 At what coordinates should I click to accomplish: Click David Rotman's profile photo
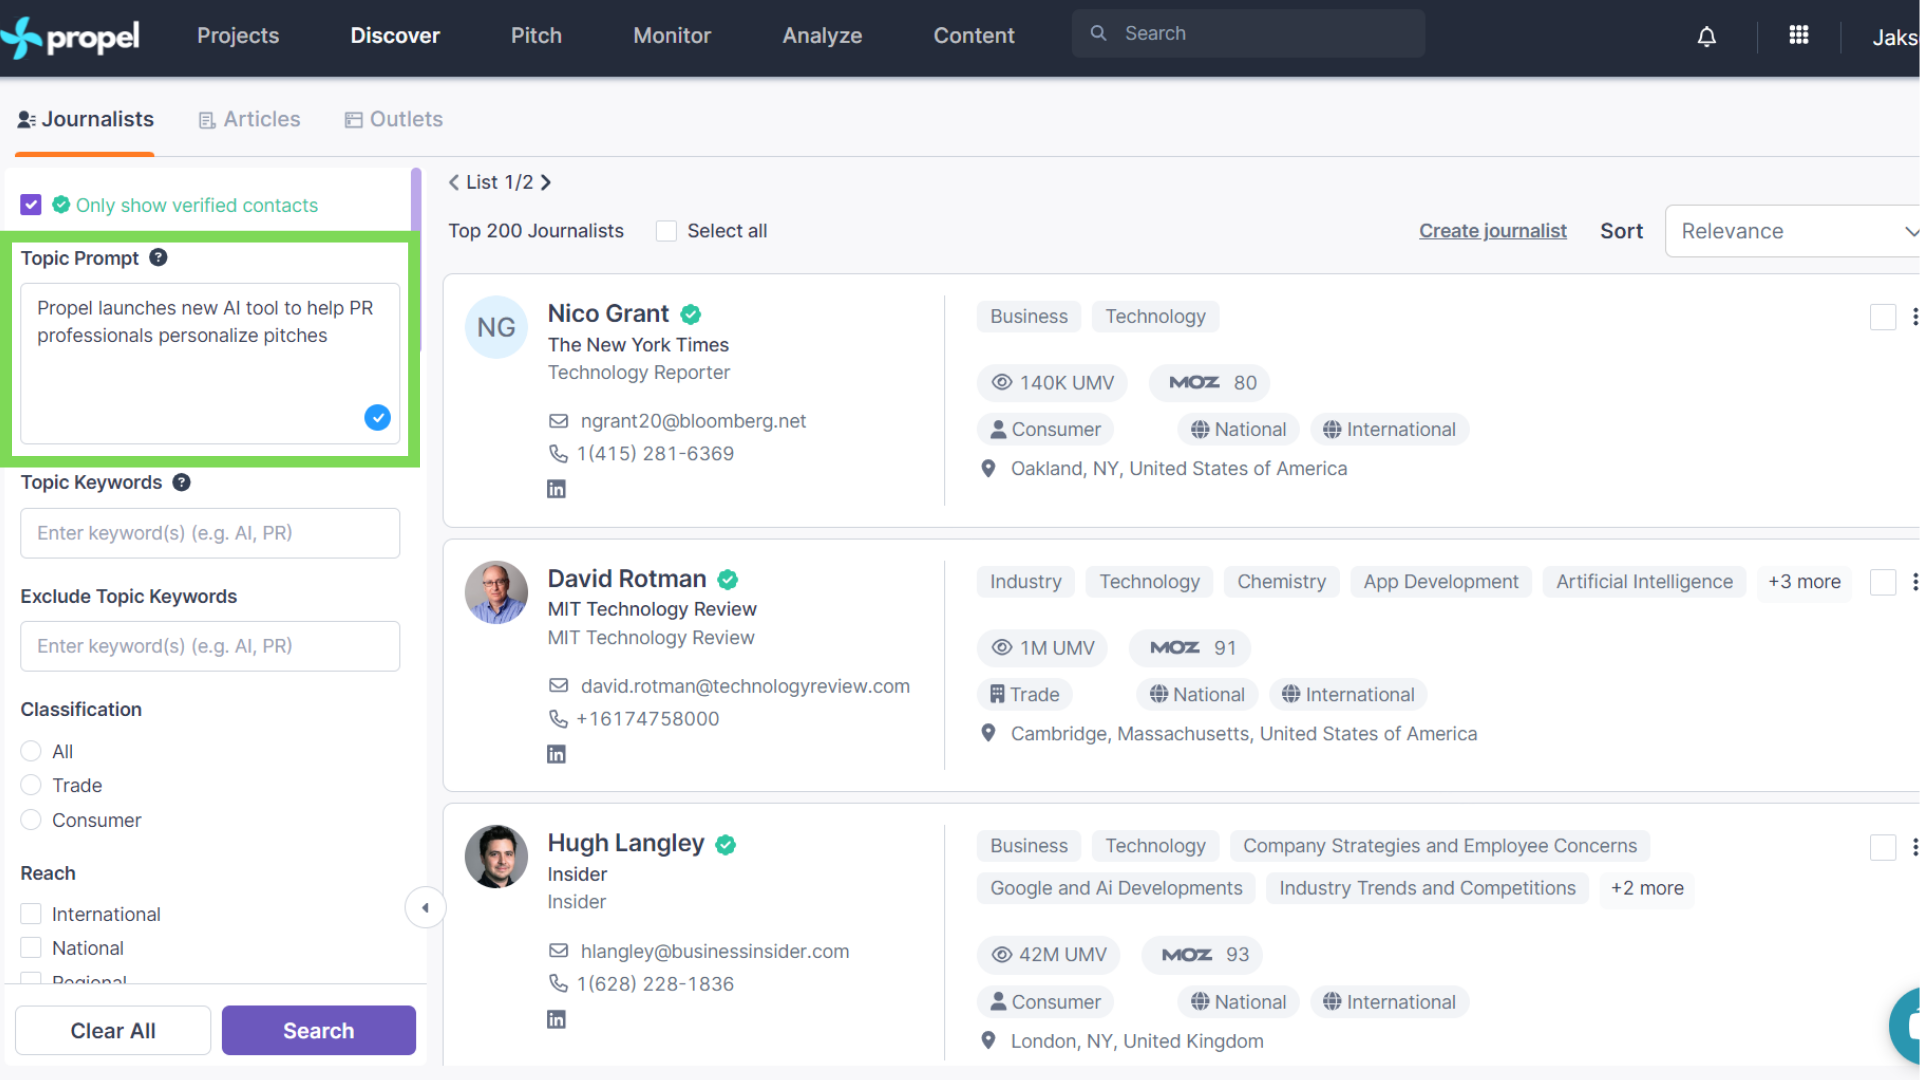[x=496, y=592]
